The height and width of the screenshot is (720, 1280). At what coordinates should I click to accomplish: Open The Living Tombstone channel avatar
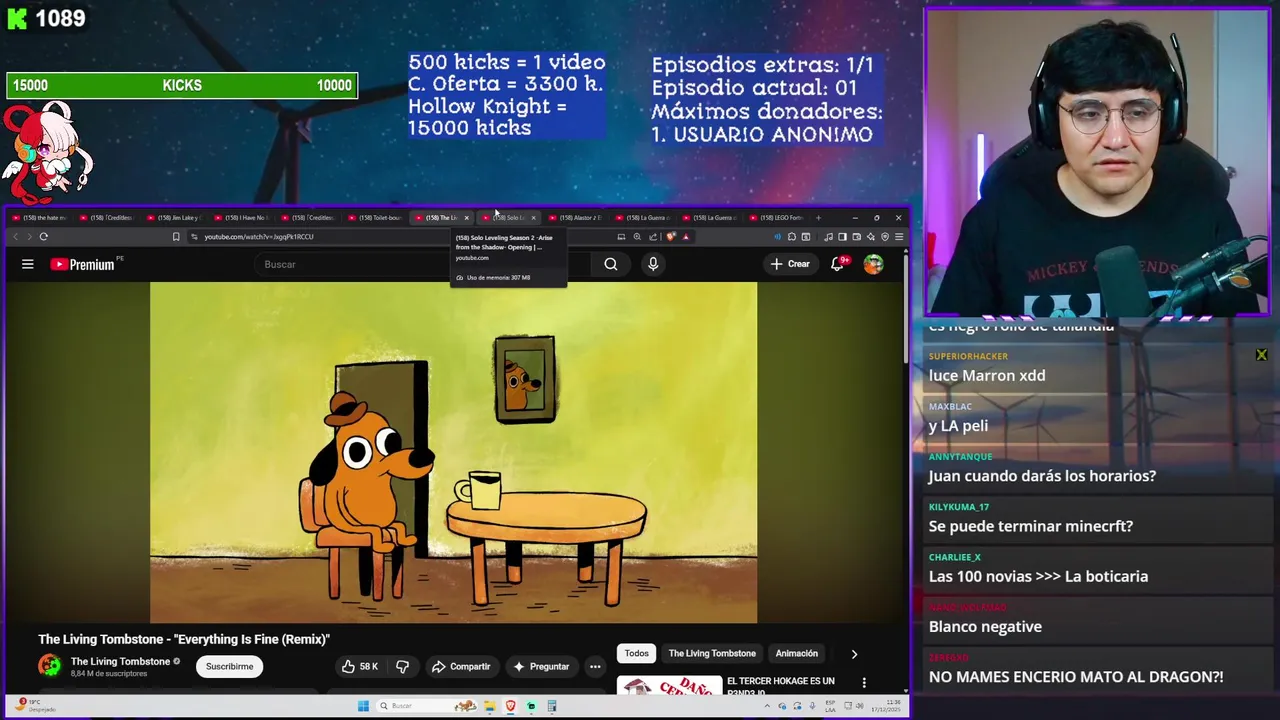49,666
